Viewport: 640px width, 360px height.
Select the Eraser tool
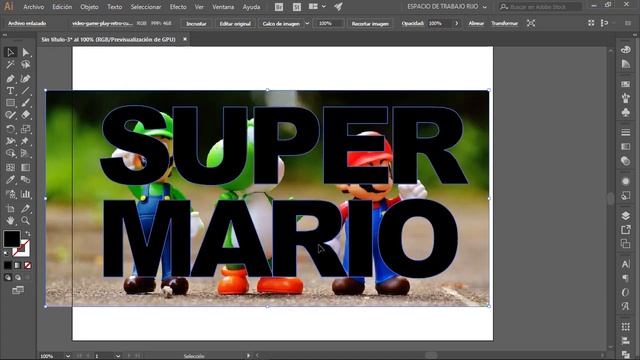click(x=26, y=115)
